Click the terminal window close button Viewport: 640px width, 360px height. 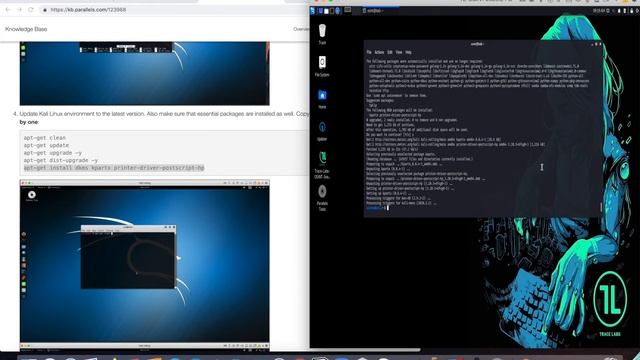click(x=600, y=44)
